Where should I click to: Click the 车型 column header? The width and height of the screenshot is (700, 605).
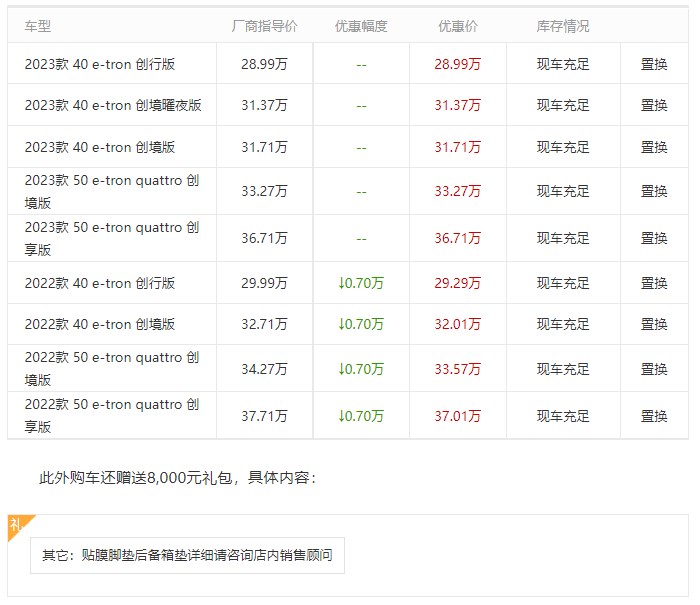coord(38,26)
